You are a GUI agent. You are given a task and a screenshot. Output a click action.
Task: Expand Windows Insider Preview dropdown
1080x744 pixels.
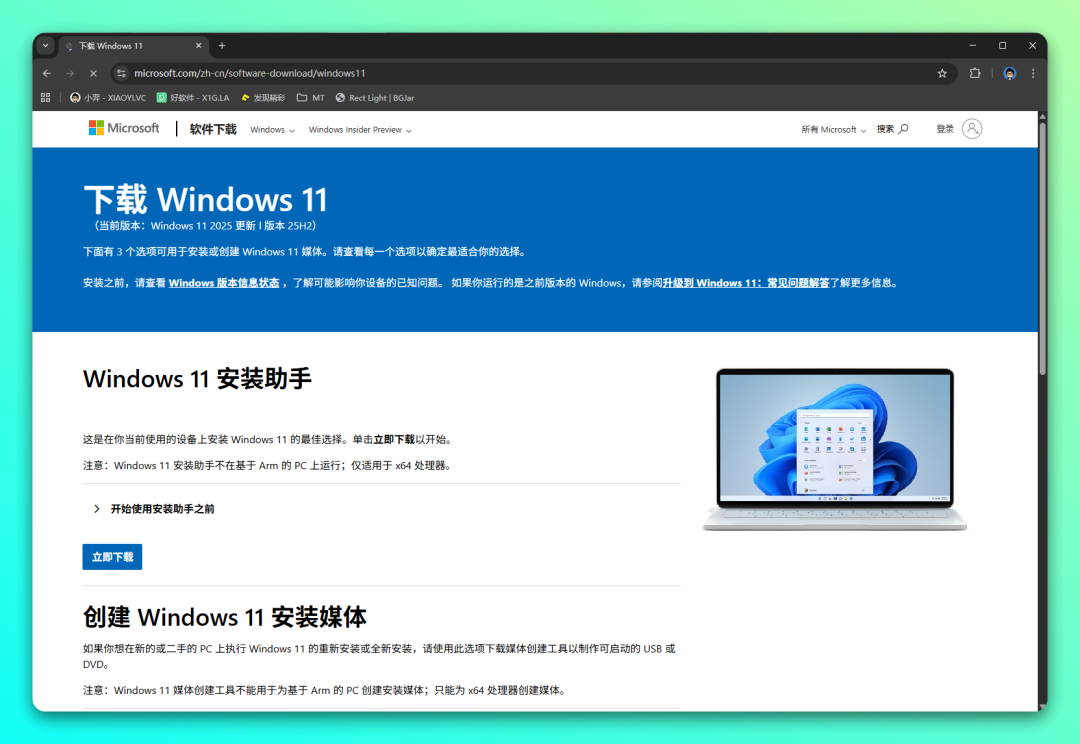[359, 130]
